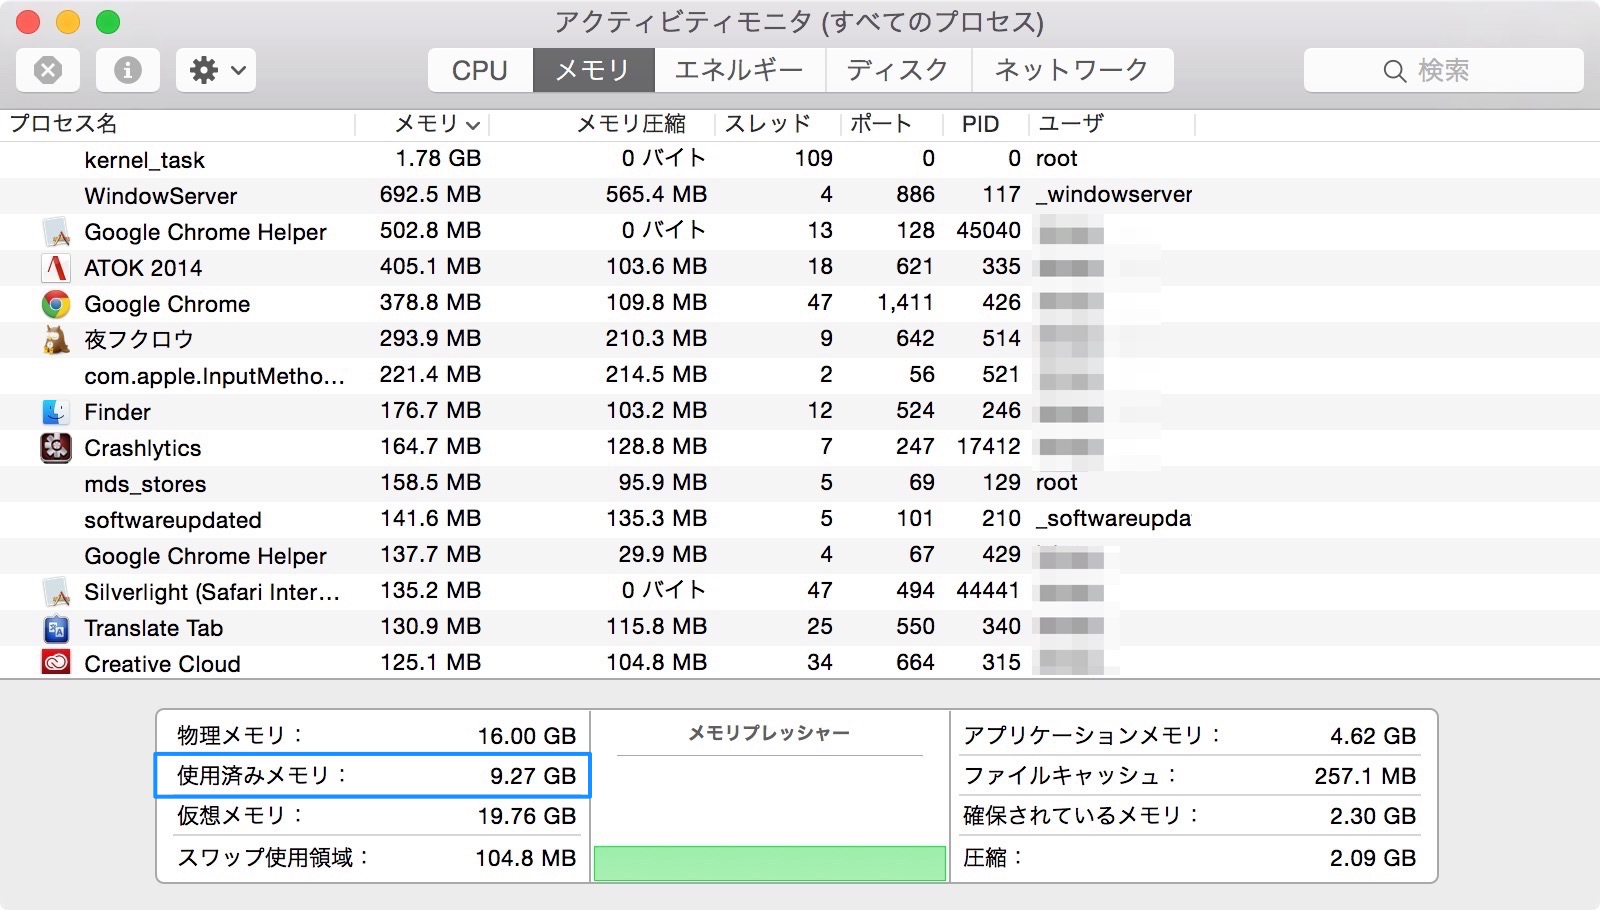
Task: Click the 1.78 GB memory value
Action: coord(438,158)
